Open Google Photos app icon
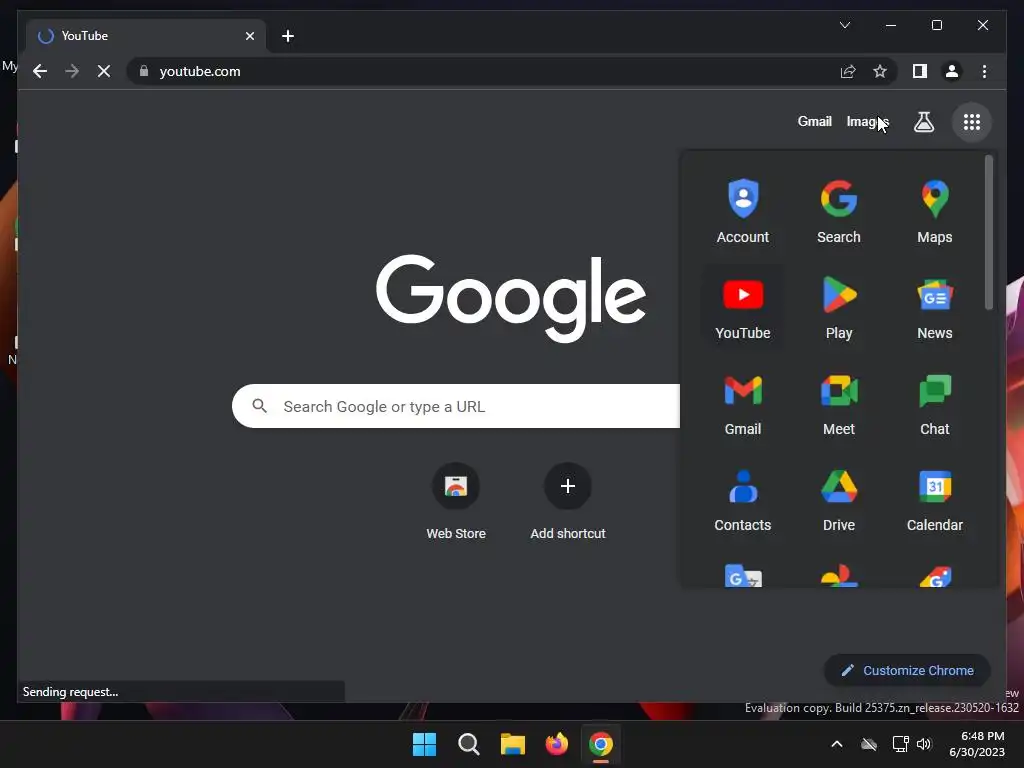This screenshot has width=1024, height=768. pyautogui.click(x=839, y=575)
